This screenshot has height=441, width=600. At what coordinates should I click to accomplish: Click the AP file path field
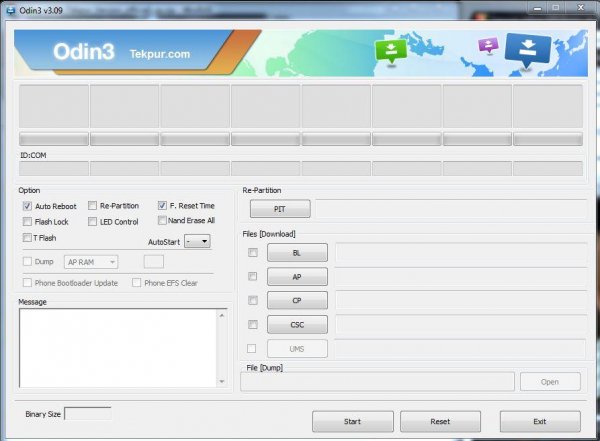click(461, 277)
